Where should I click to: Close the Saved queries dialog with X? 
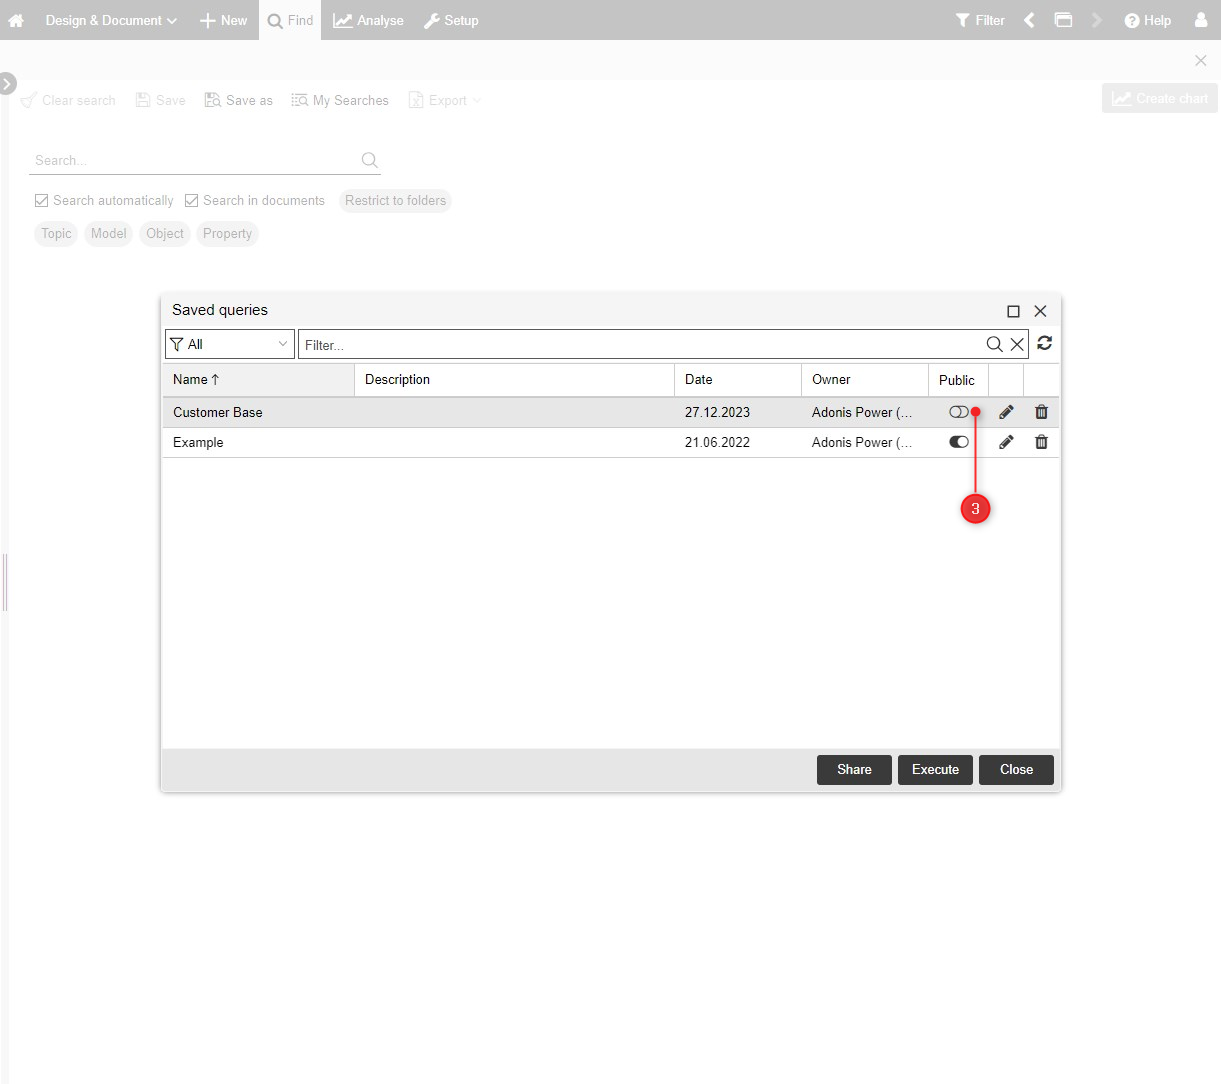tap(1040, 311)
